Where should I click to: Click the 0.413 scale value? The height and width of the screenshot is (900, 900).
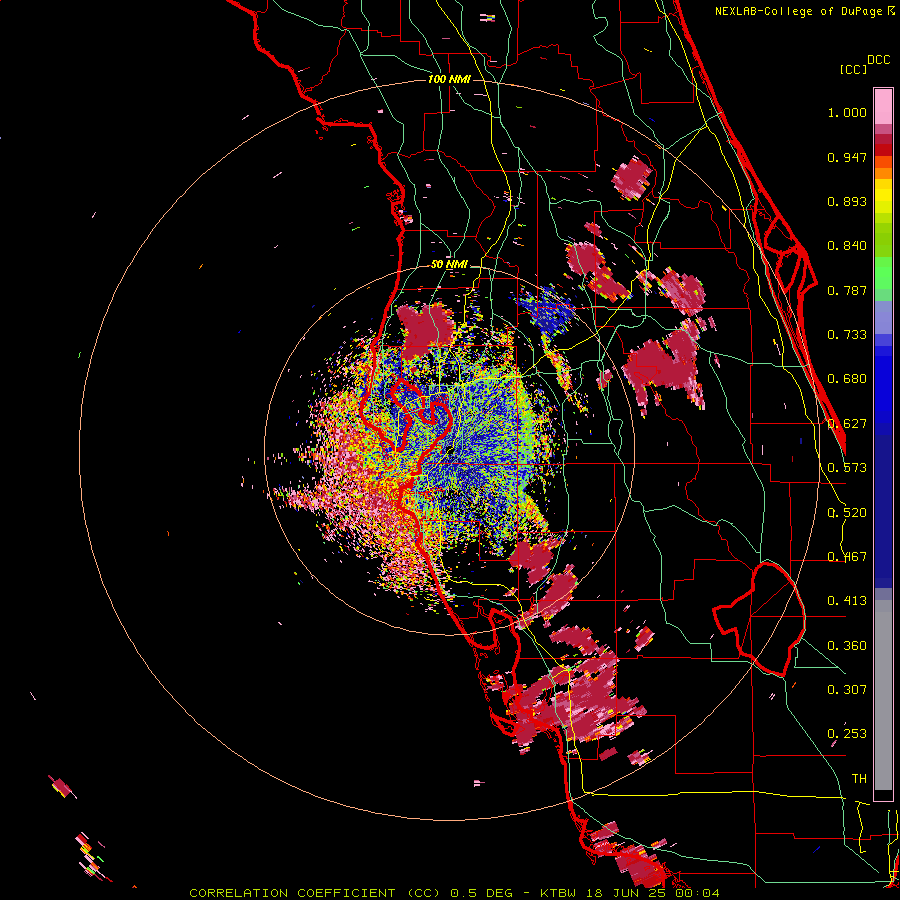pos(847,601)
